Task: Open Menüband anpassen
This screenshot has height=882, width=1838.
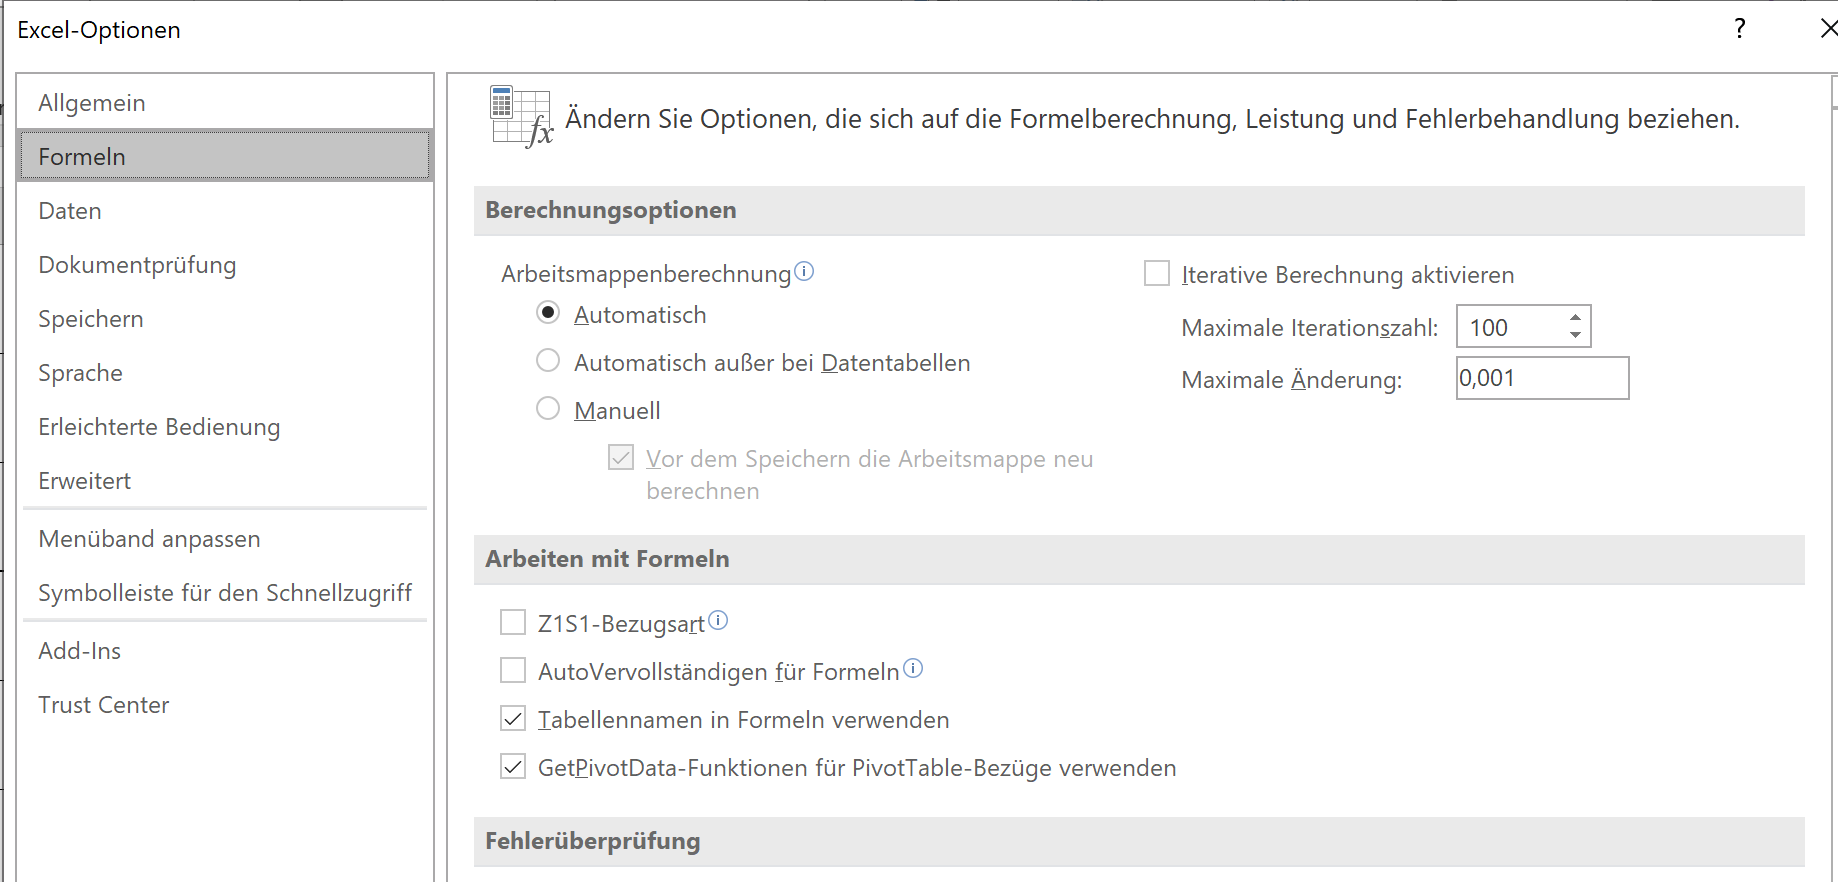Action: pyautogui.click(x=225, y=539)
